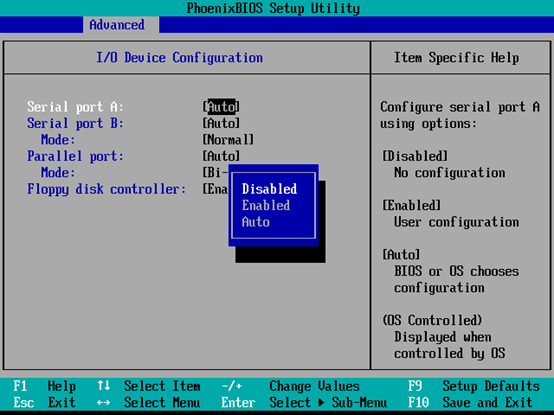
Task: Open the [Normal] mode value
Action: click(228, 140)
